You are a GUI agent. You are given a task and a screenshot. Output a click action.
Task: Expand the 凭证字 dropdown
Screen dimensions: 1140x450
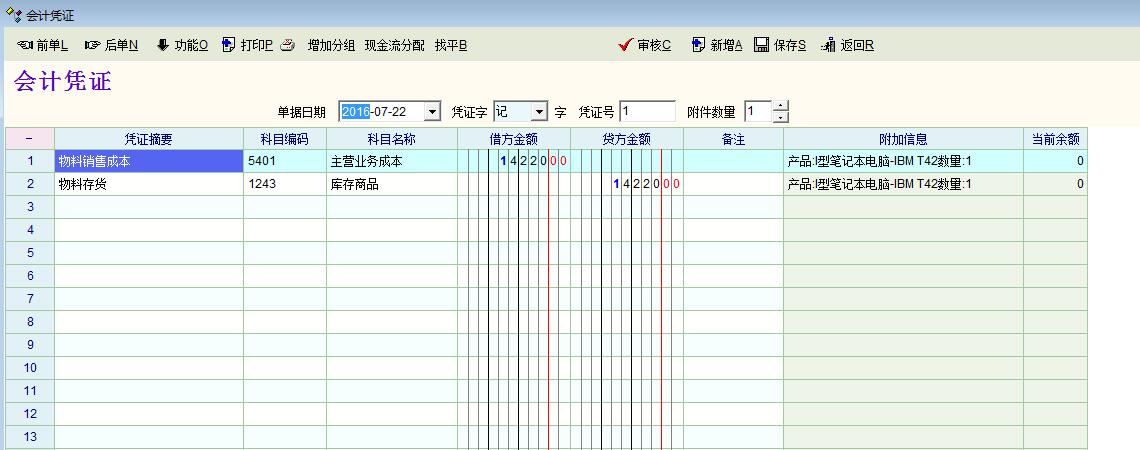point(539,111)
